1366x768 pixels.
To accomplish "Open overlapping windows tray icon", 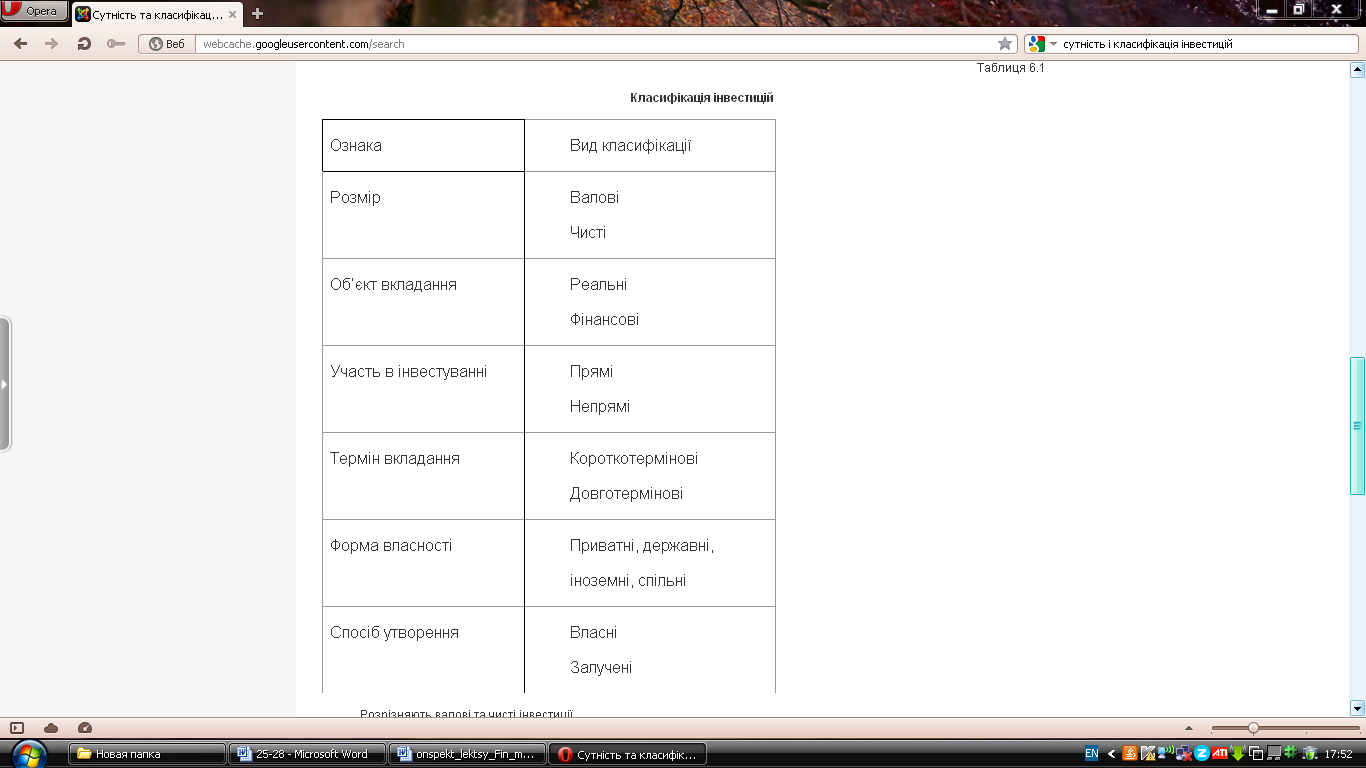I will pos(1255,754).
